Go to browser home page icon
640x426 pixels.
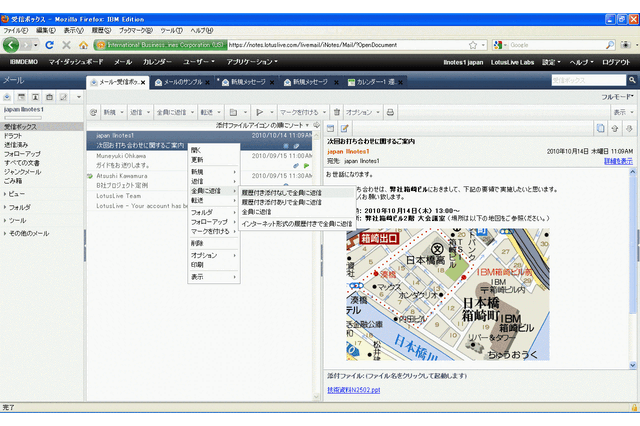coord(83,45)
